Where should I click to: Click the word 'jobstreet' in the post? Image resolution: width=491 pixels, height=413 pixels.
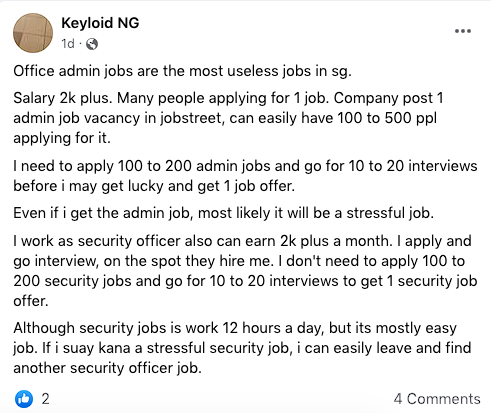tap(191, 119)
